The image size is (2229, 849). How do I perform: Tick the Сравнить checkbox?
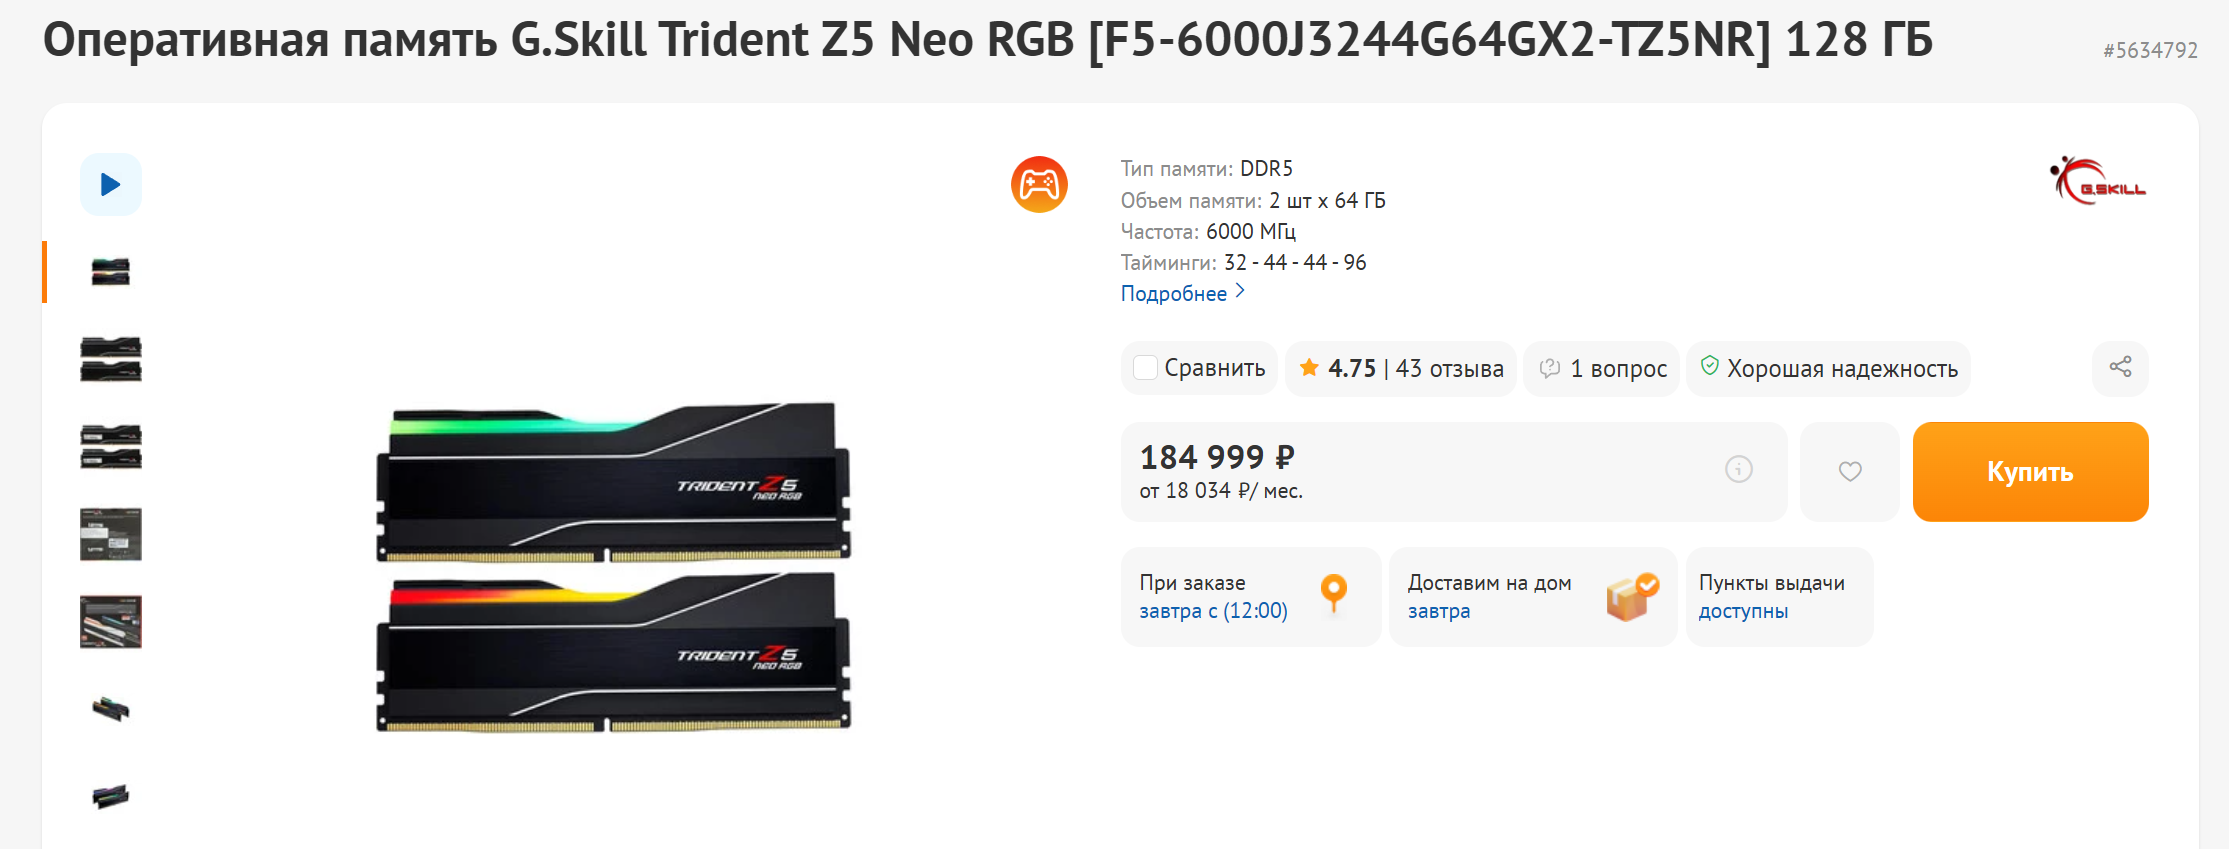pos(1145,368)
